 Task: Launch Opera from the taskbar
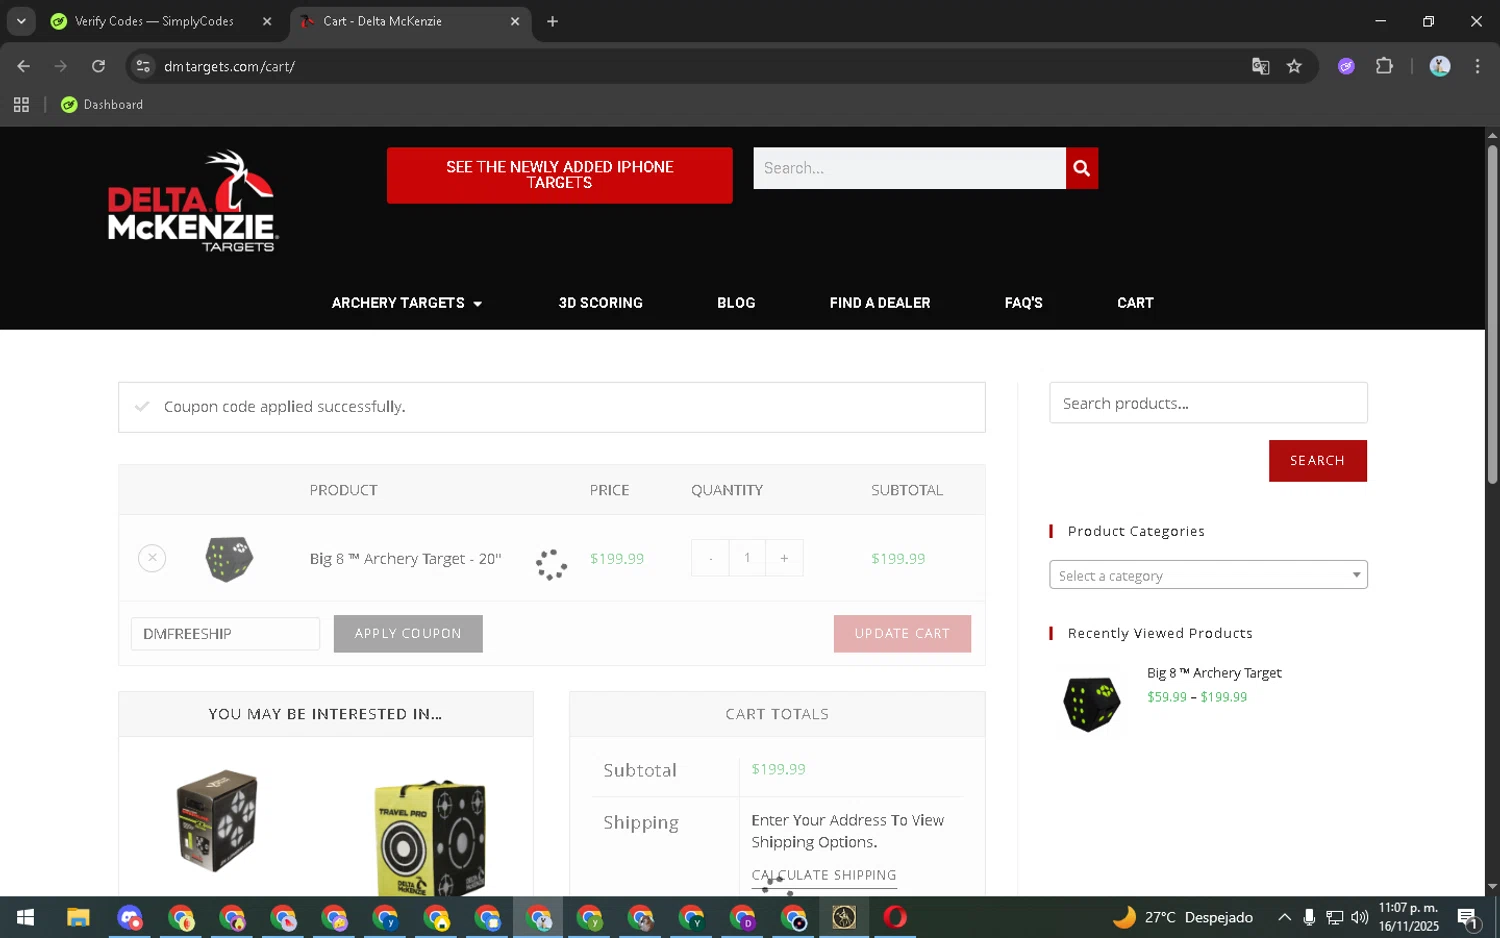click(x=895, y=917)
